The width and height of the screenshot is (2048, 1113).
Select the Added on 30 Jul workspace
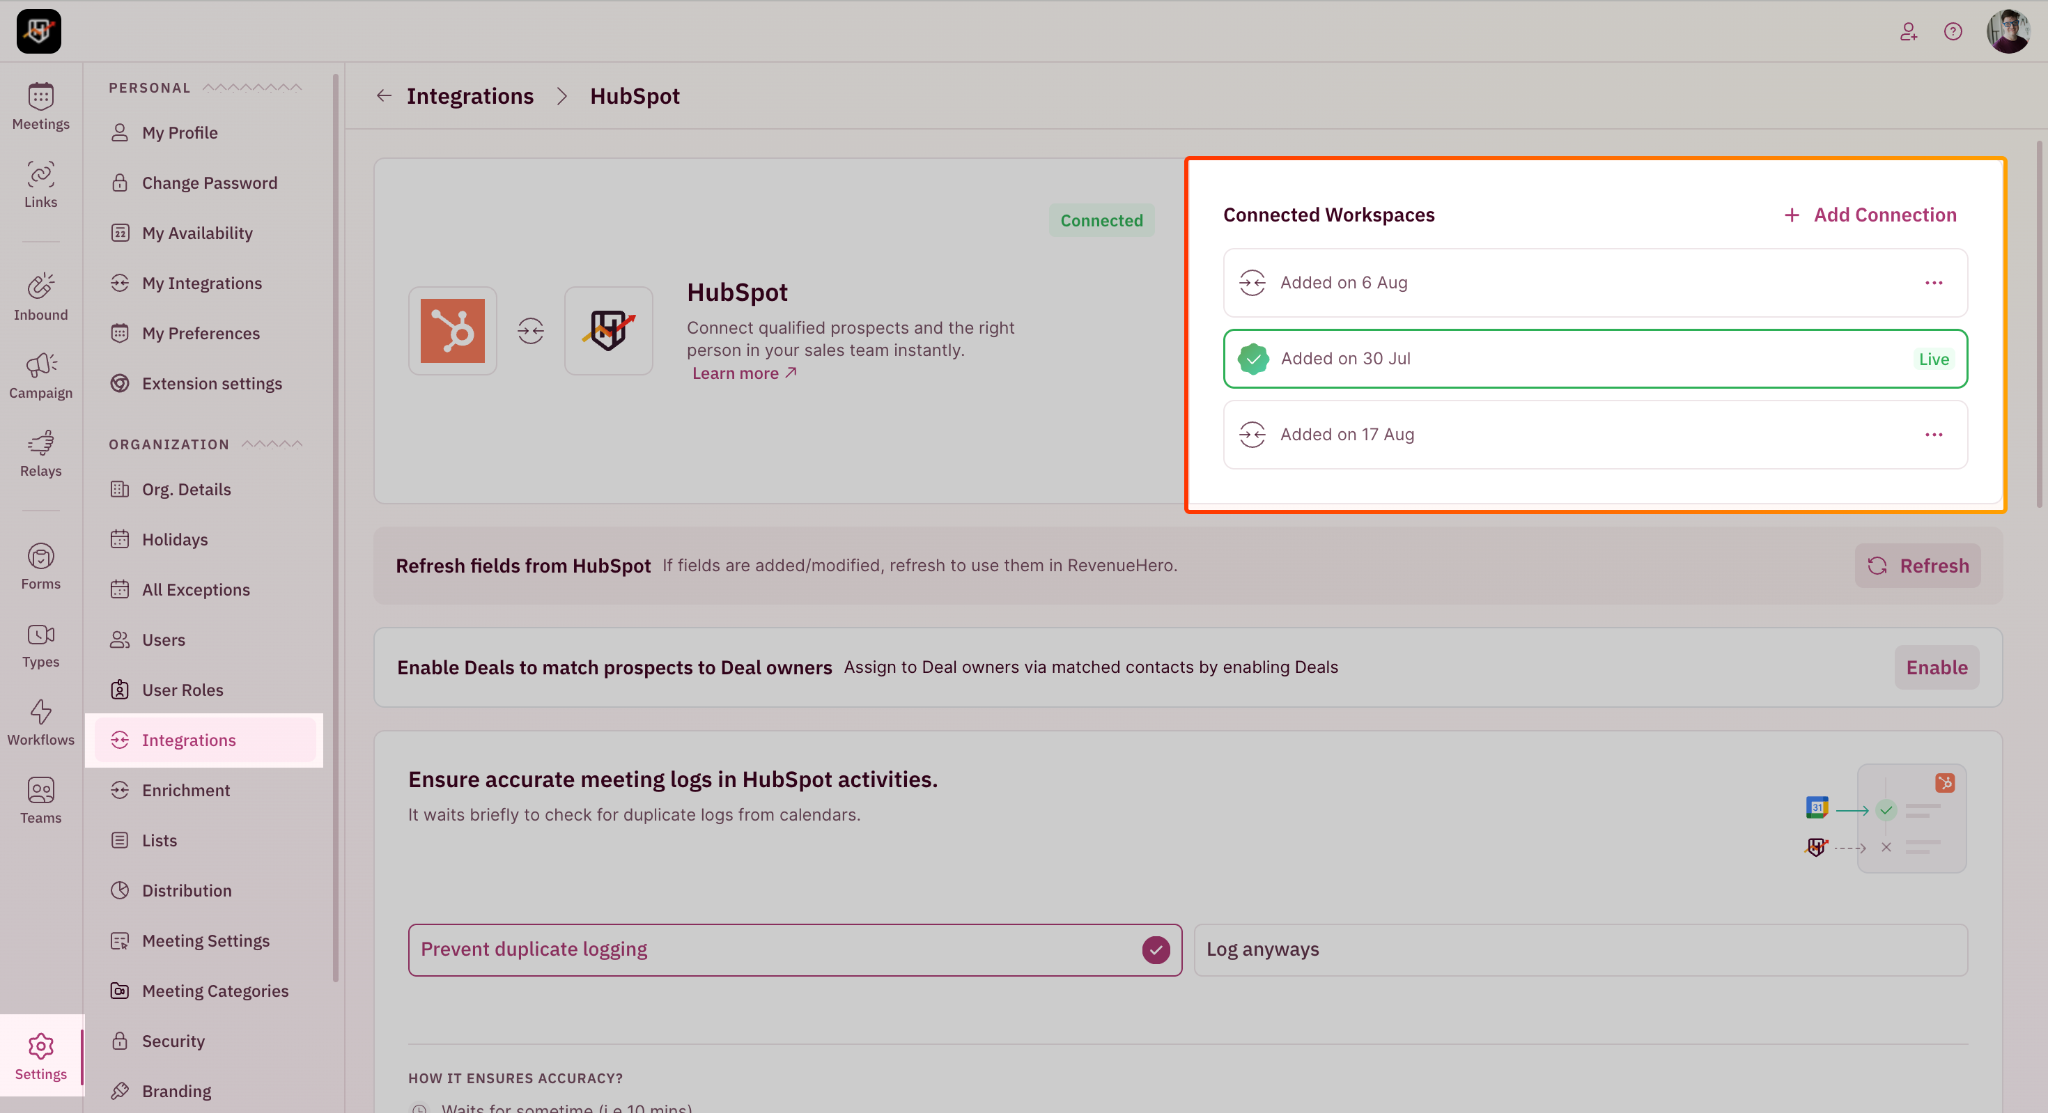tap(1595, 359)
